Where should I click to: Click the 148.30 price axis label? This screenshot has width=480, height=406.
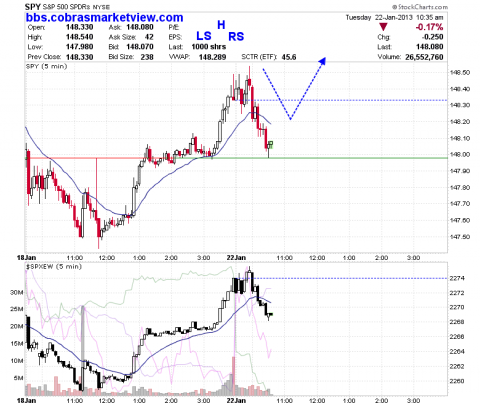point(460,105)
